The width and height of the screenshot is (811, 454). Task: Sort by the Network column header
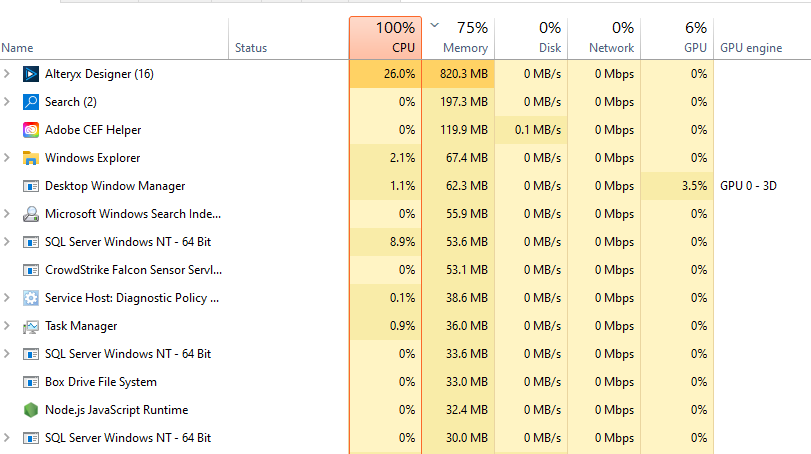tap(604, 38)
